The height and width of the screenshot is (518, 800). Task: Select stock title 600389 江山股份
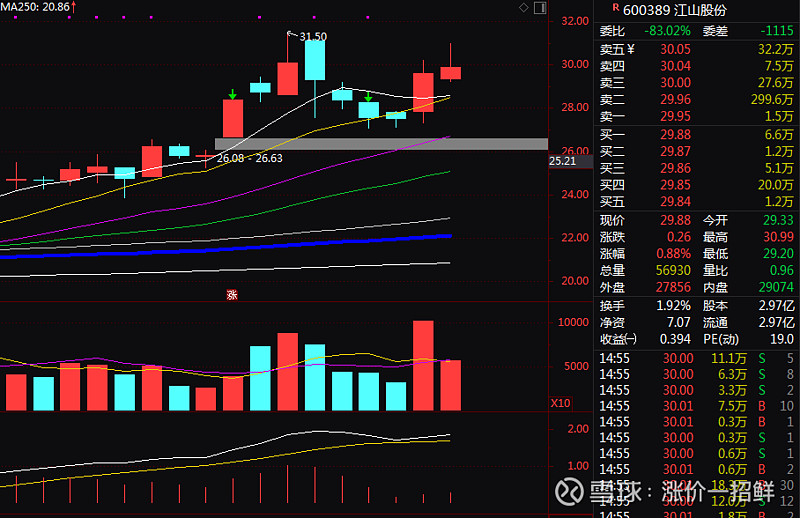click(x=674, y=10)
